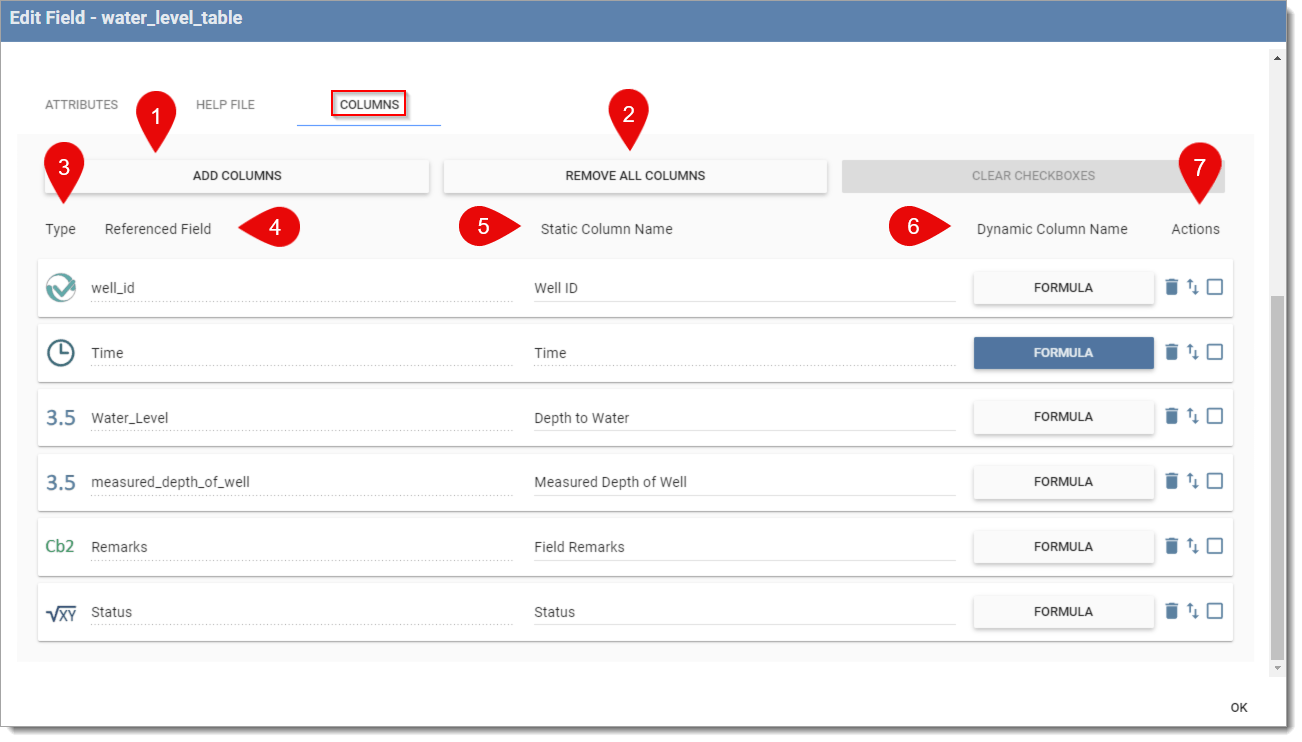The width and height of the screenshot is (1302, 742).
Task: Reorder the Time row using arrows icon
Action: pos(1193,352)
